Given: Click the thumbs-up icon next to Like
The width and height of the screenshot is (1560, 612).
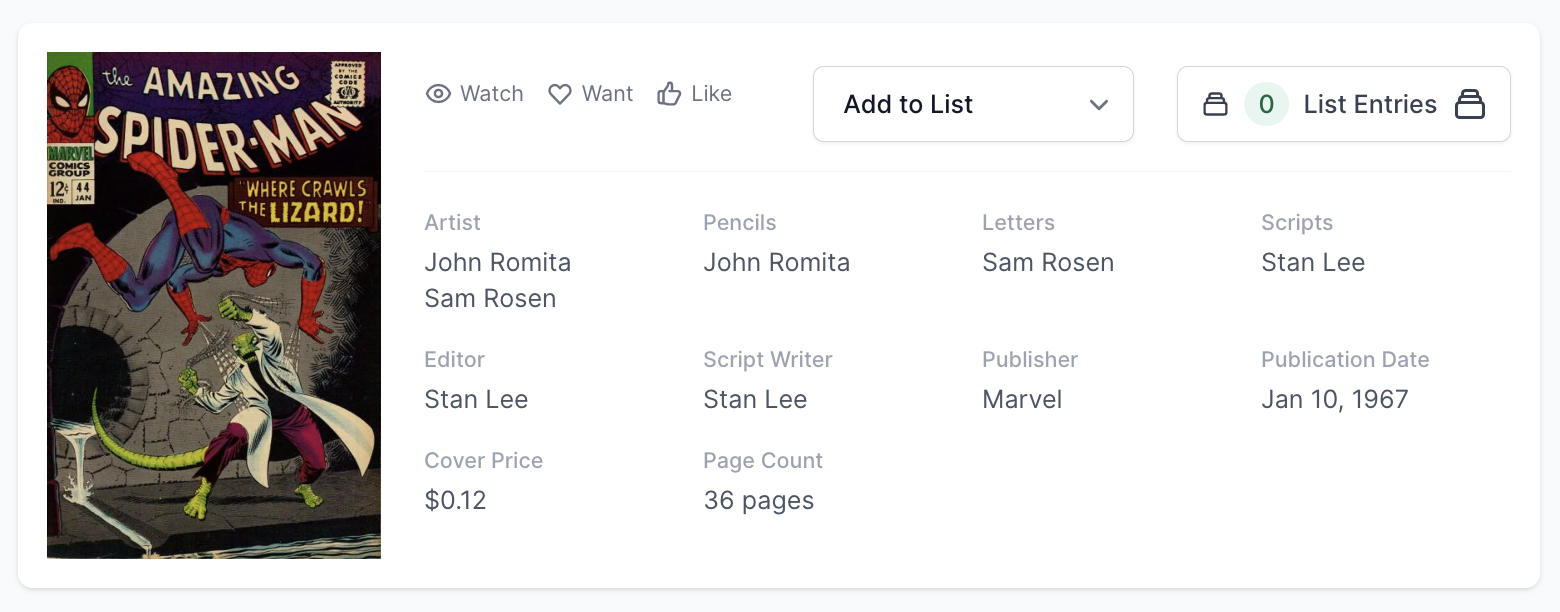Looking at the screenshot, I should (x=669, y=94).
